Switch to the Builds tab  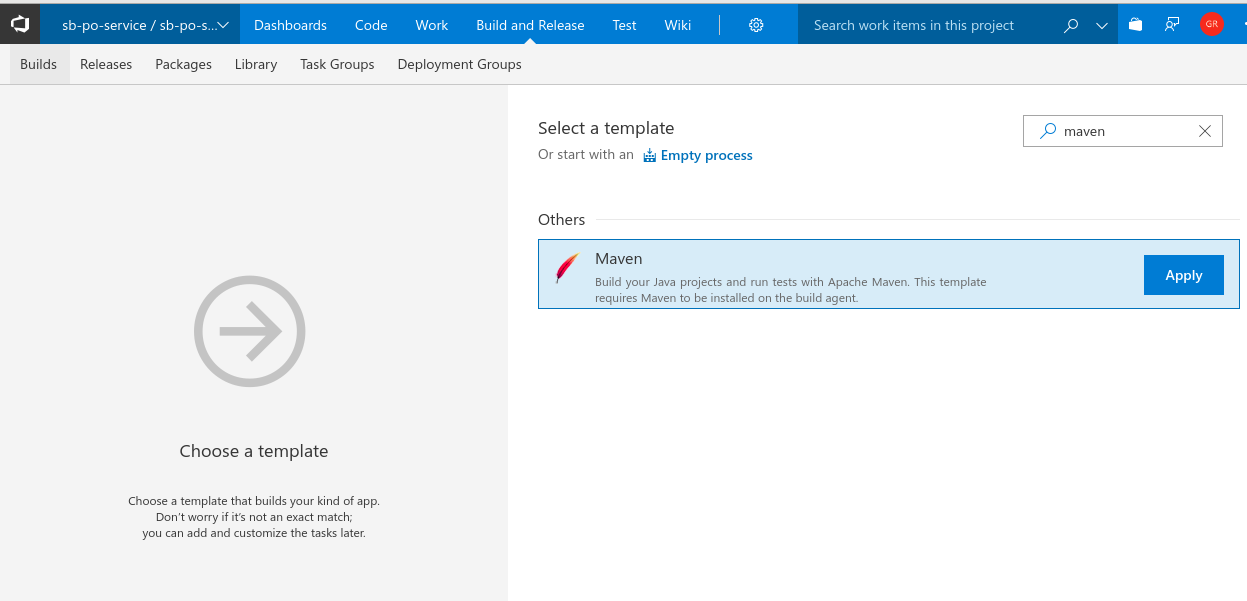coord(39,64)
